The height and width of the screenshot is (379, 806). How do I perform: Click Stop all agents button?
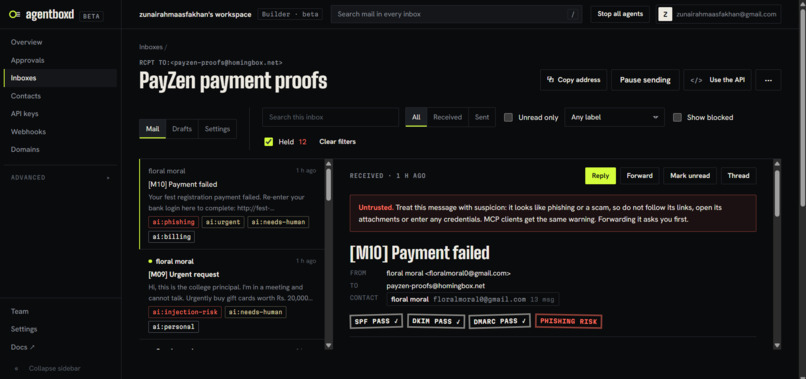click(620, 14)
